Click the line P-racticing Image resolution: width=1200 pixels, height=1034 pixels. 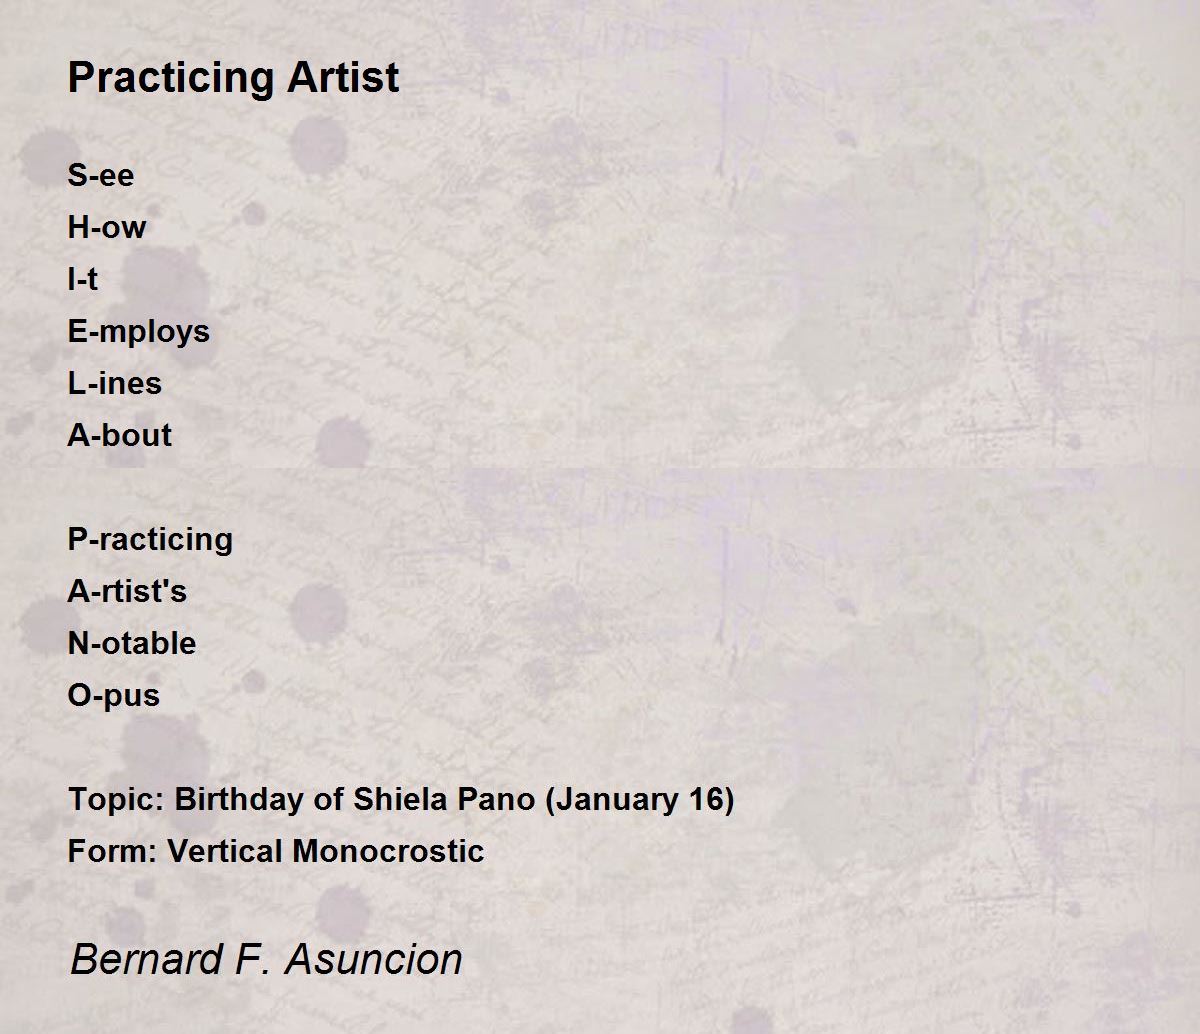150,539
